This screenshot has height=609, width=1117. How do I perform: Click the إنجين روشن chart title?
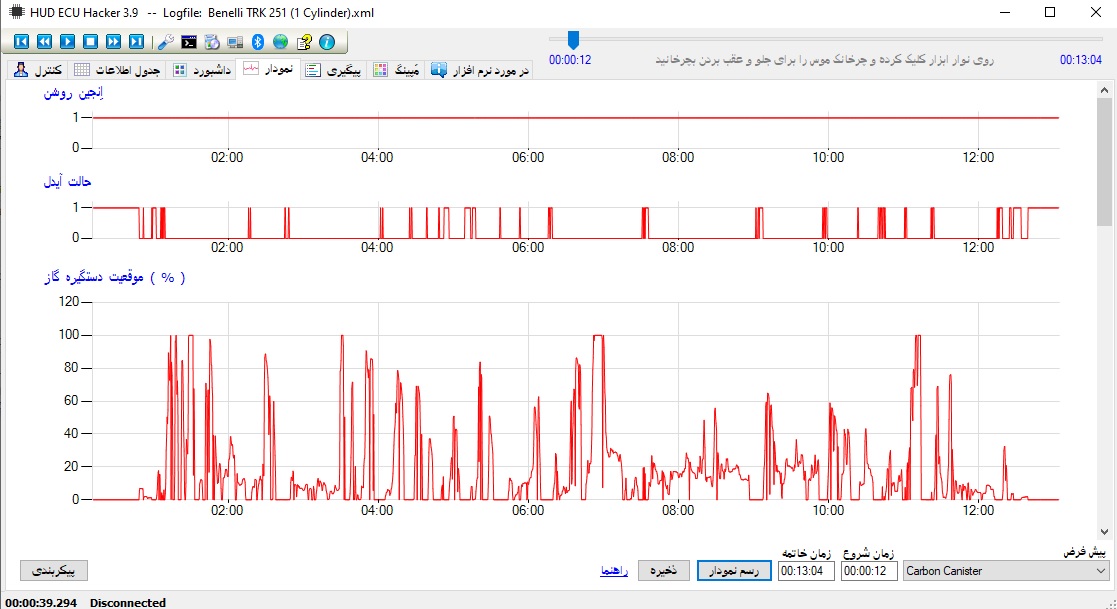pyautogui.click(x=73, y=93)
